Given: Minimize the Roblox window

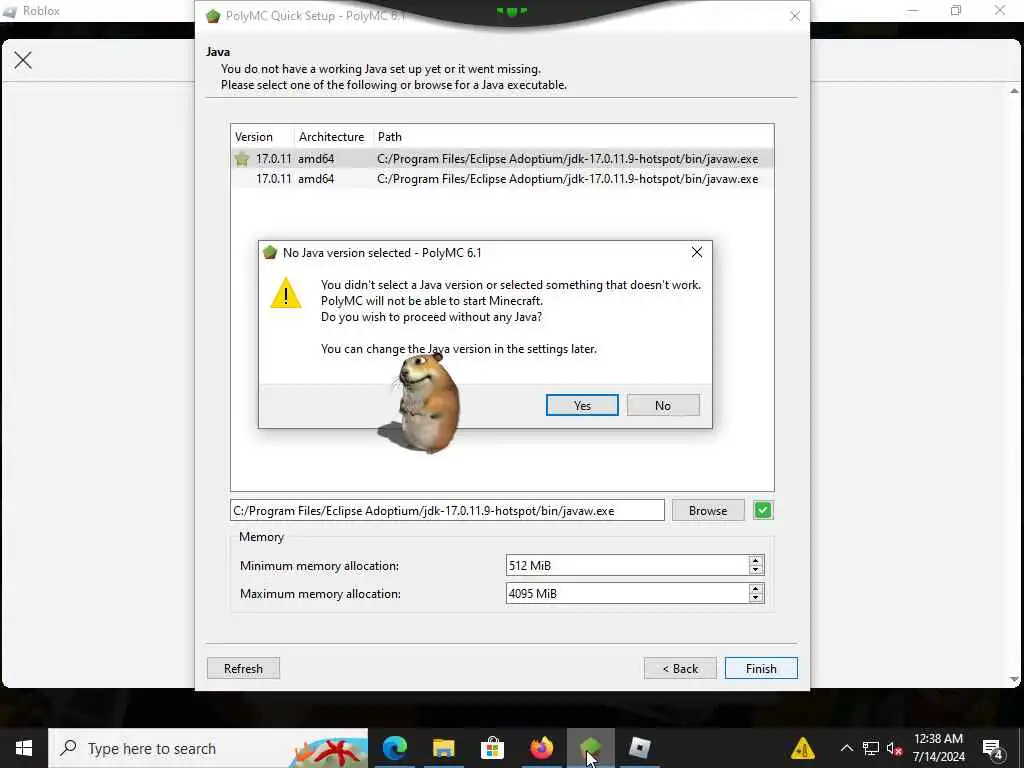Looking at the screenshot, I should (x=913, y=10).
